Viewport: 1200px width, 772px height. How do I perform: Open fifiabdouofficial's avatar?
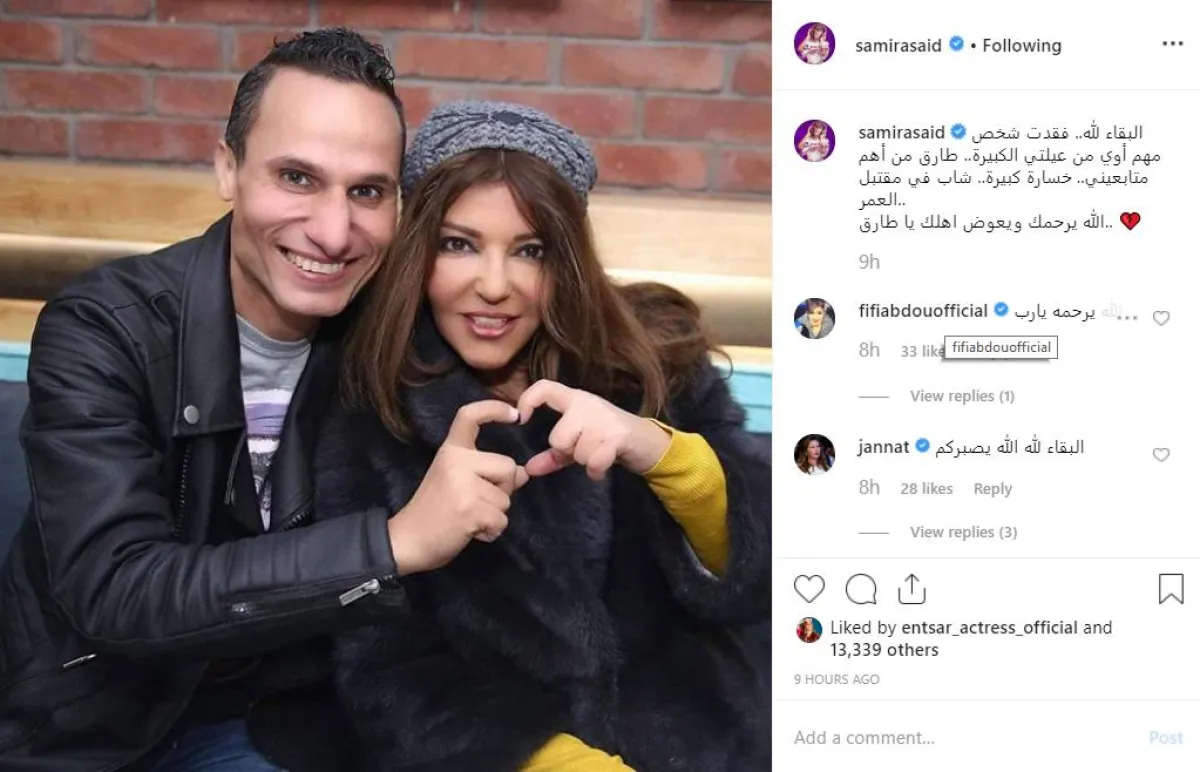point(815,318)
